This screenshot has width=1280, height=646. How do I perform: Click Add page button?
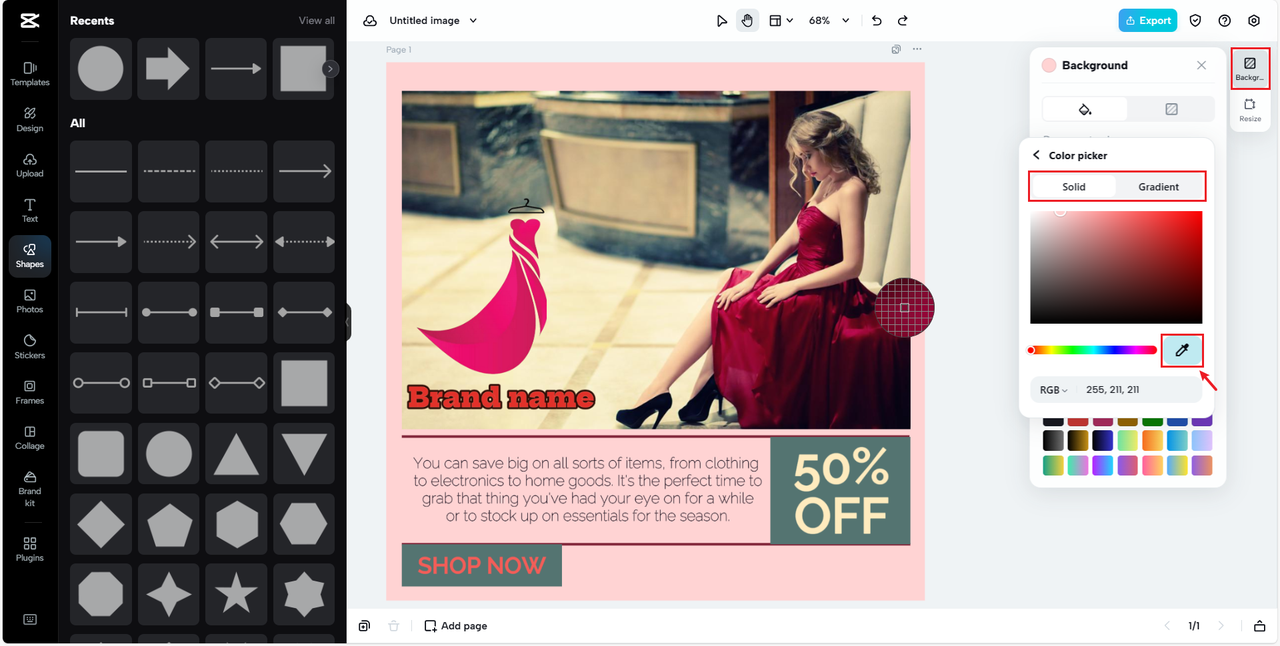tap(456, 626)
